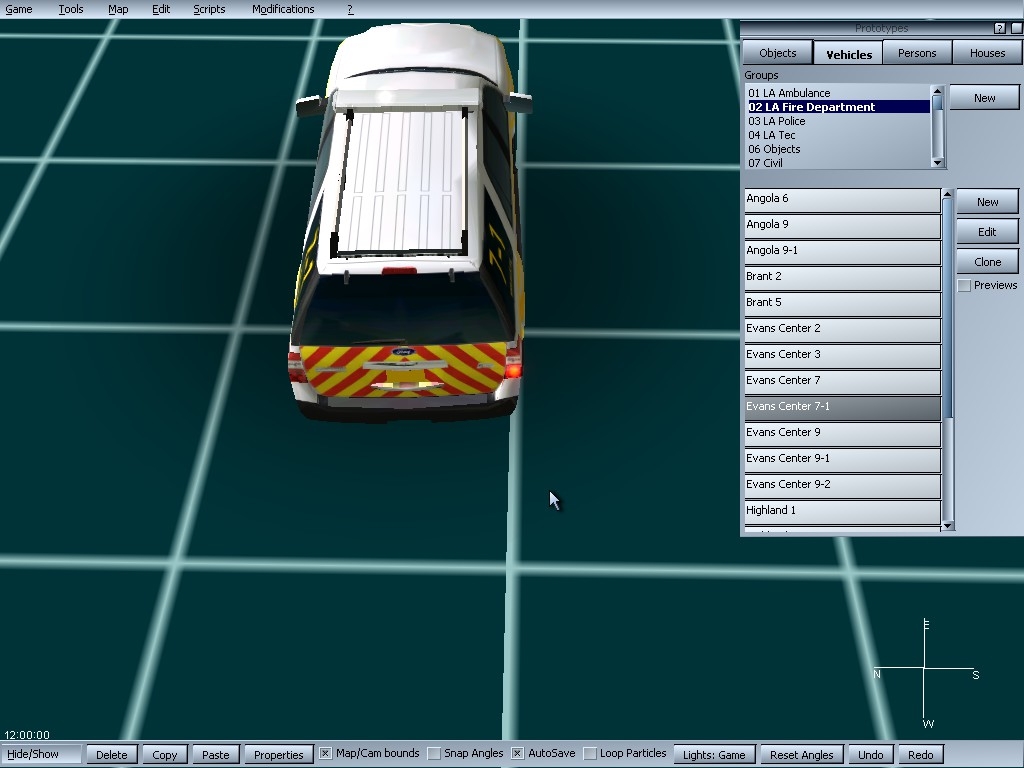Open the Scripts menu

[x=209, y=9]
